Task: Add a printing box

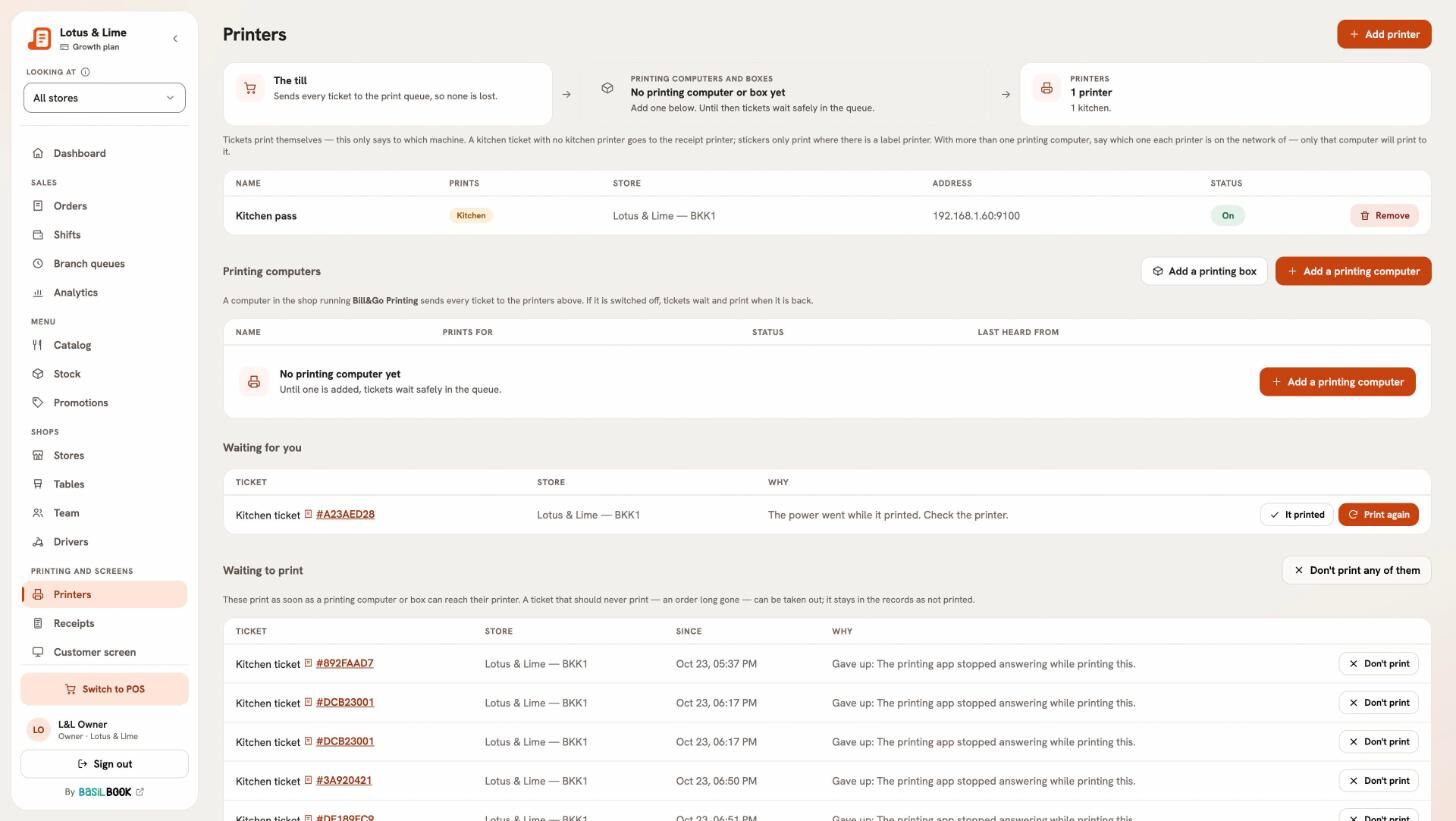Action: (1204, 271)
